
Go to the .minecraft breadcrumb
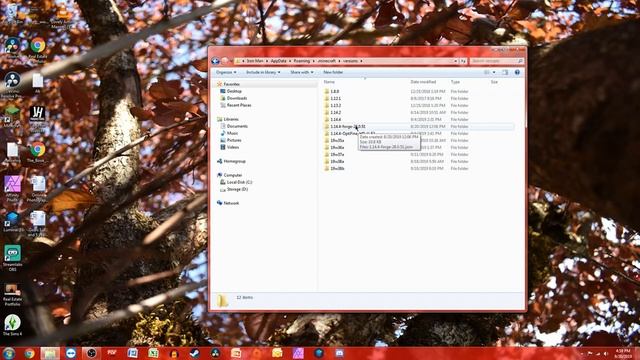pyautogui.click(x=327, y=61)
